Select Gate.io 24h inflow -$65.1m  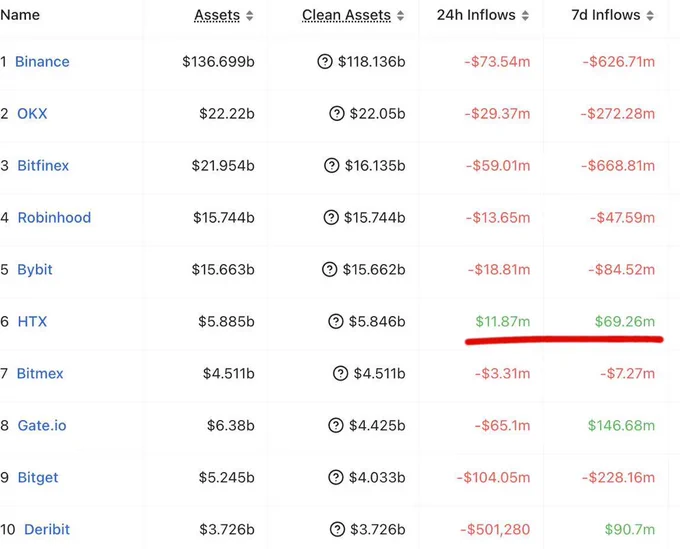click(x=503, y=425)
